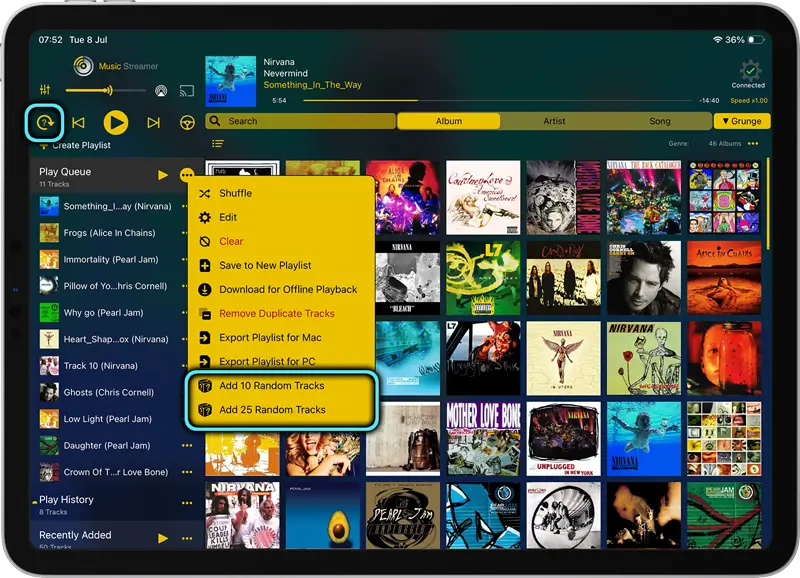
Task: Open Pearl Jam avocado album cover
Action: (x=322, y=515)
